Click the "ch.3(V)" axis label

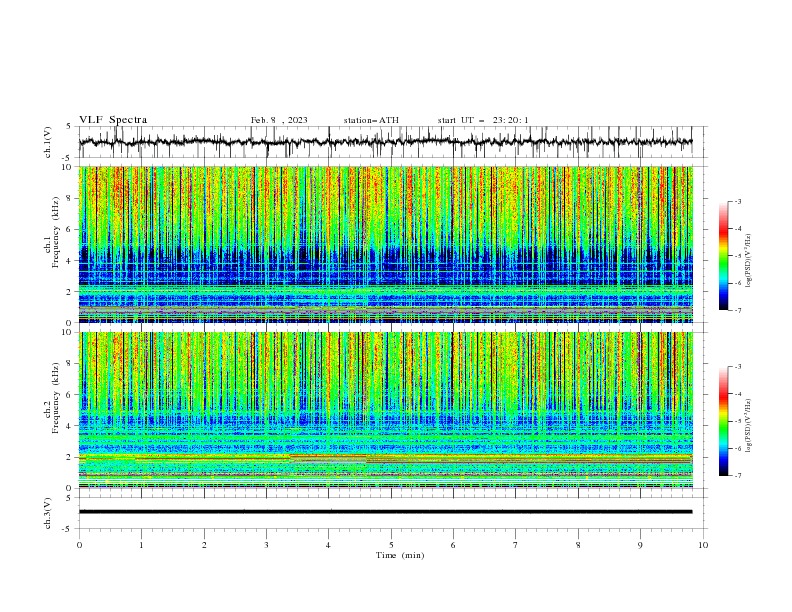coord(48,513)
